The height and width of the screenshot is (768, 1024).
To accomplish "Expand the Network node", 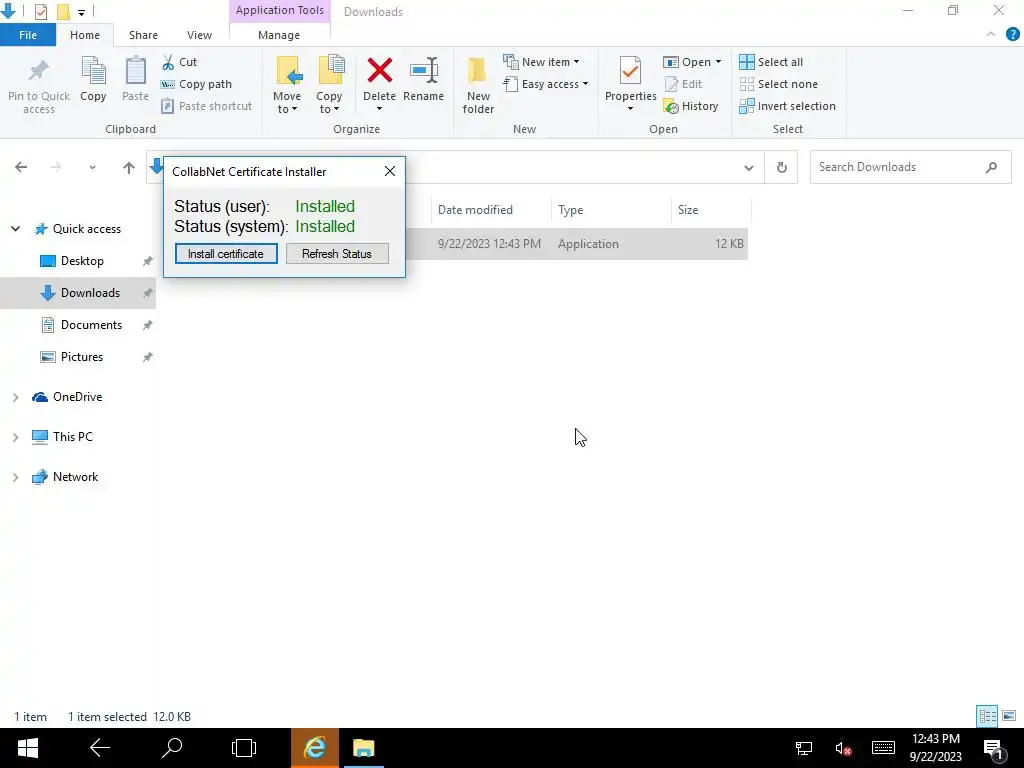I will tap(16, 477).
